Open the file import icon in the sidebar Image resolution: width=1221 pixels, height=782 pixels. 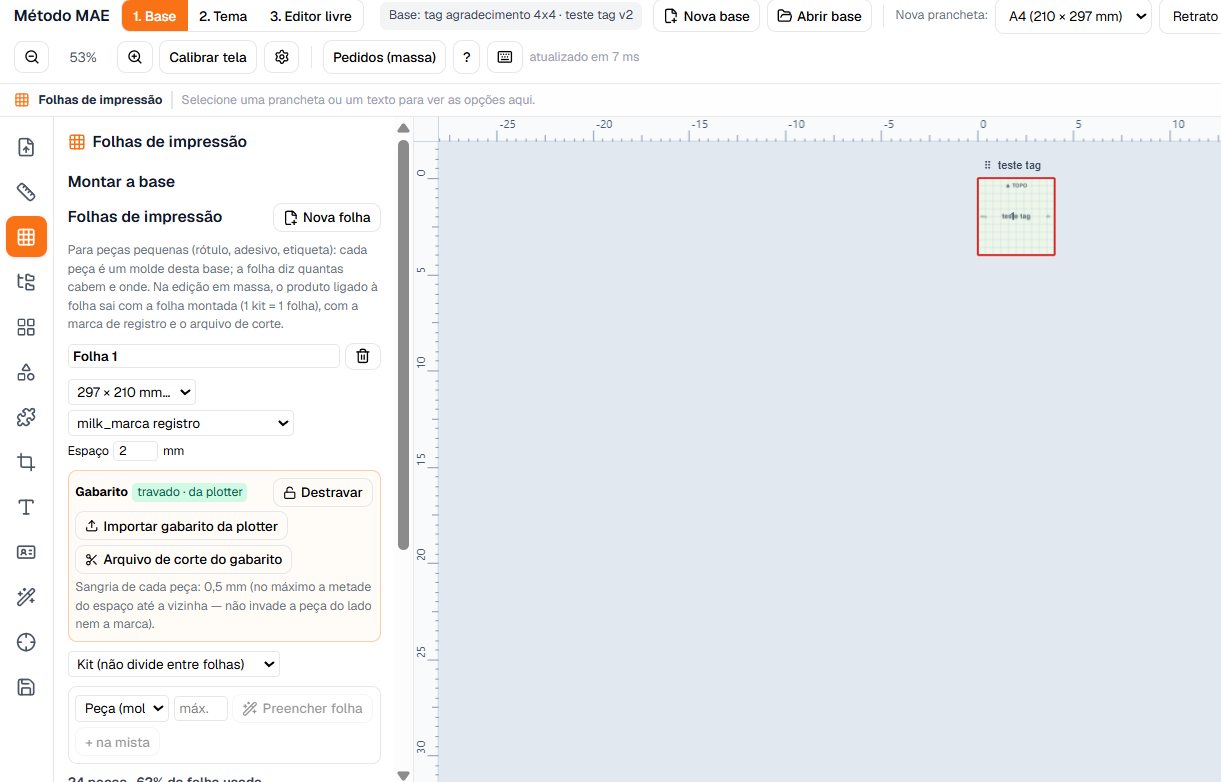point(27,147)
